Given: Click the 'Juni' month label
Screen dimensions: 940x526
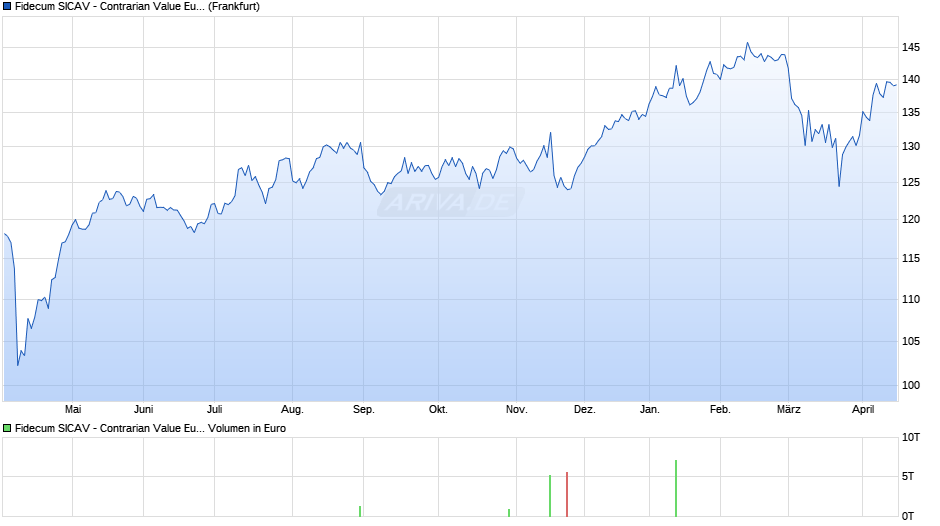Looking at the screenshot, I should pyautogui.click(x=143, y=409).
